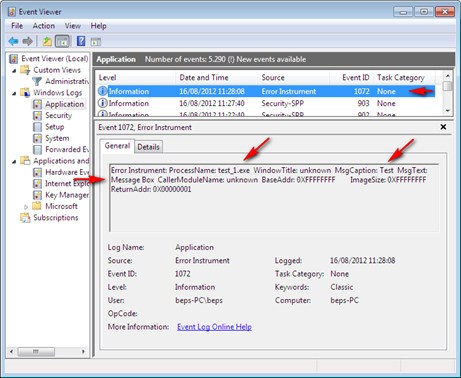Click the Security log icon in tree

pos(37,116)
